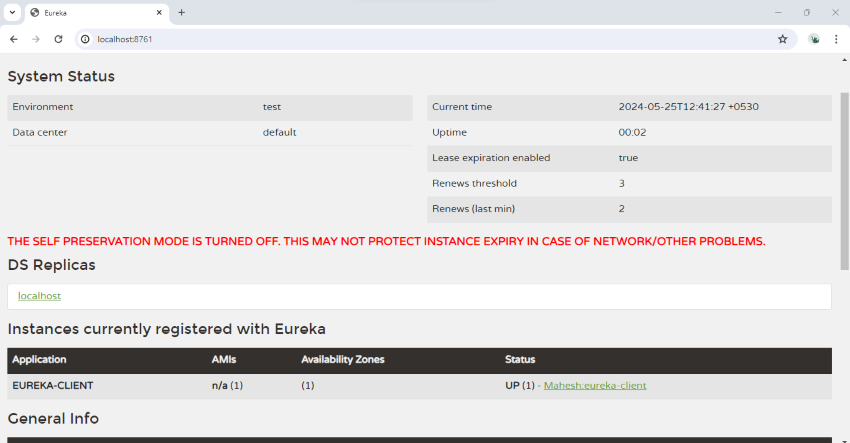
Task: Click the Current time label
Action: 462,107
